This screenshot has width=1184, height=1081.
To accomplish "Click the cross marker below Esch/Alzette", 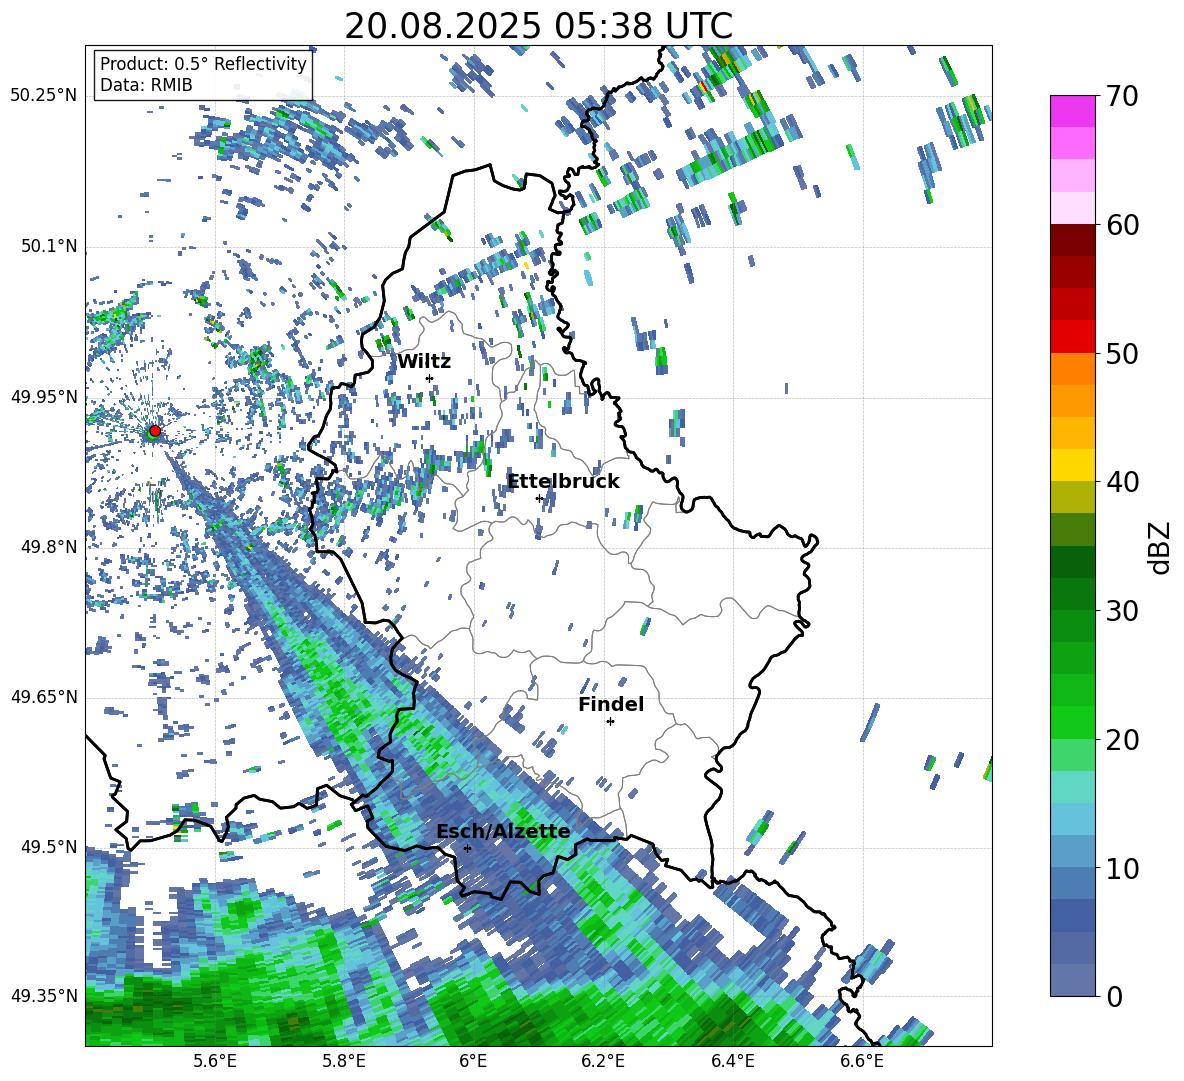I will pyautogui.click(x=467, y=848).
